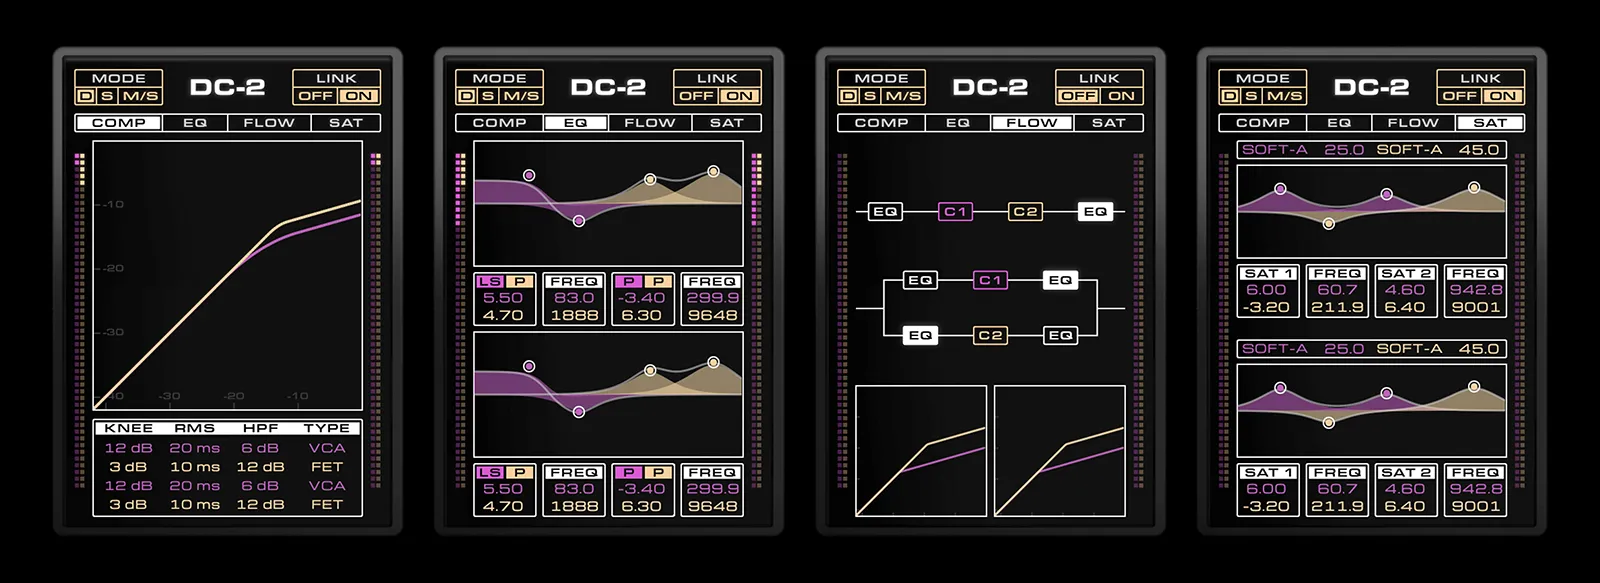
Task: Click the dipped tan handle in lower saturation graph
Action: (x=1328, y=423)
